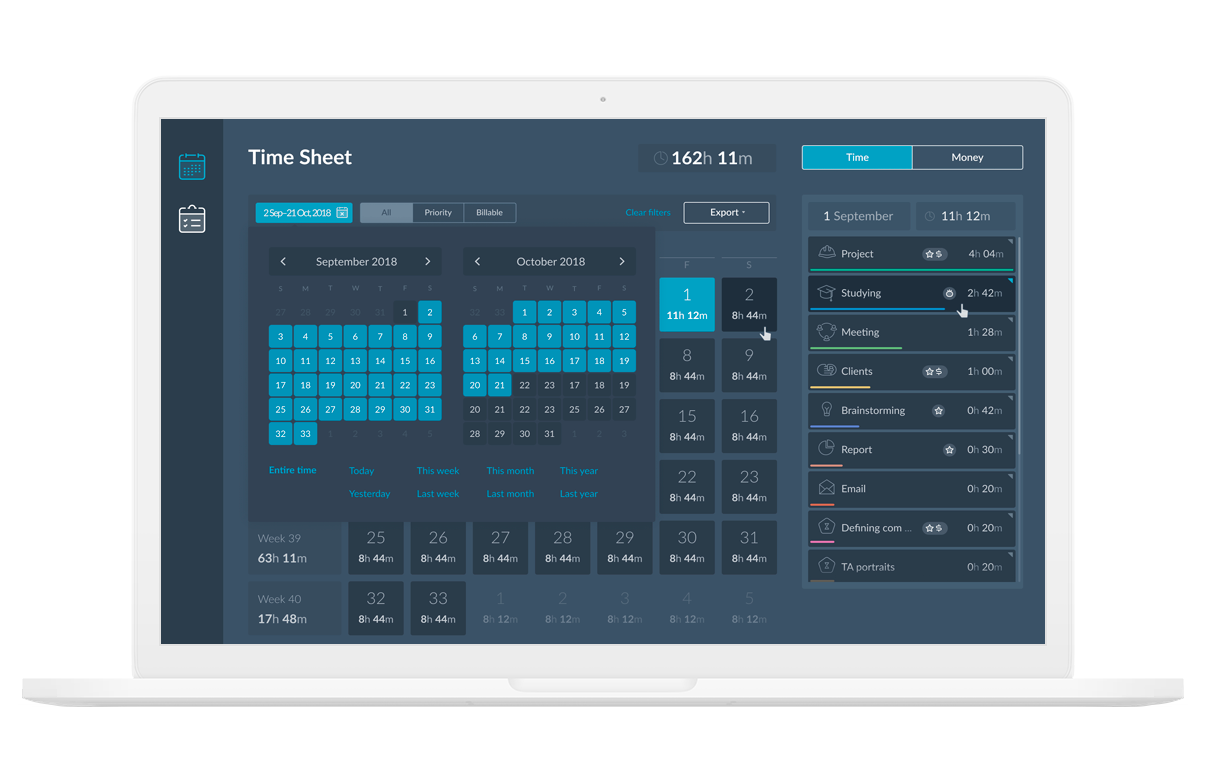Click the timer badge on Studying
1206x783 pixels.
click(949, 293)
